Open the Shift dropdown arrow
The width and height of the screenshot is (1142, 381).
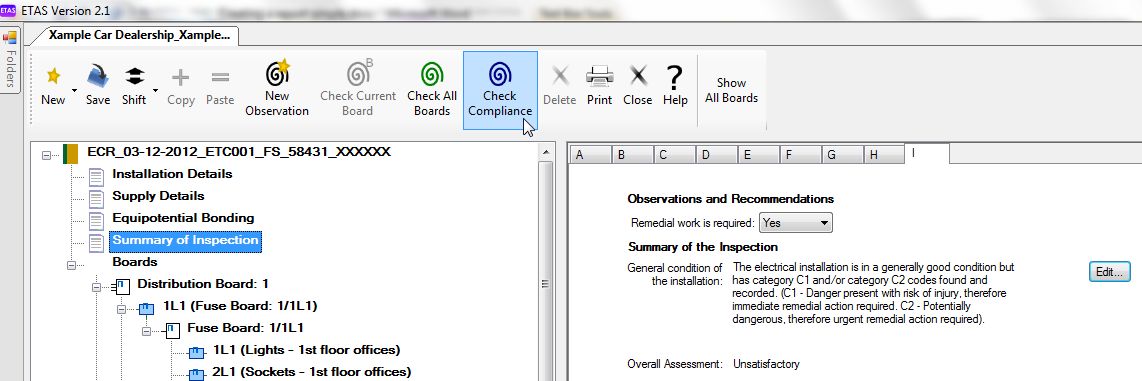[155, 90]
